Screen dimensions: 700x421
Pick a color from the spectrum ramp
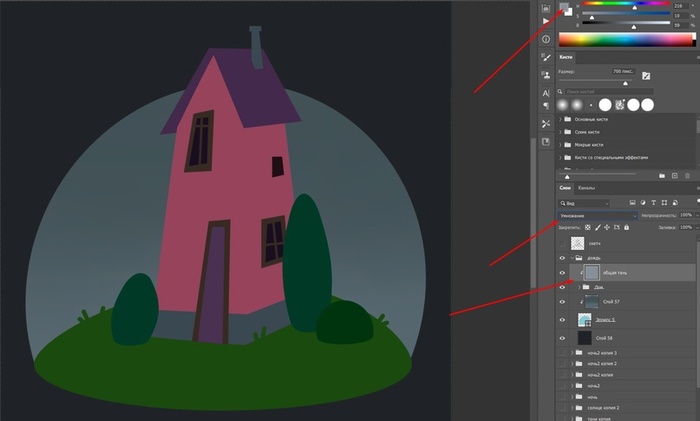click(627, 39)
